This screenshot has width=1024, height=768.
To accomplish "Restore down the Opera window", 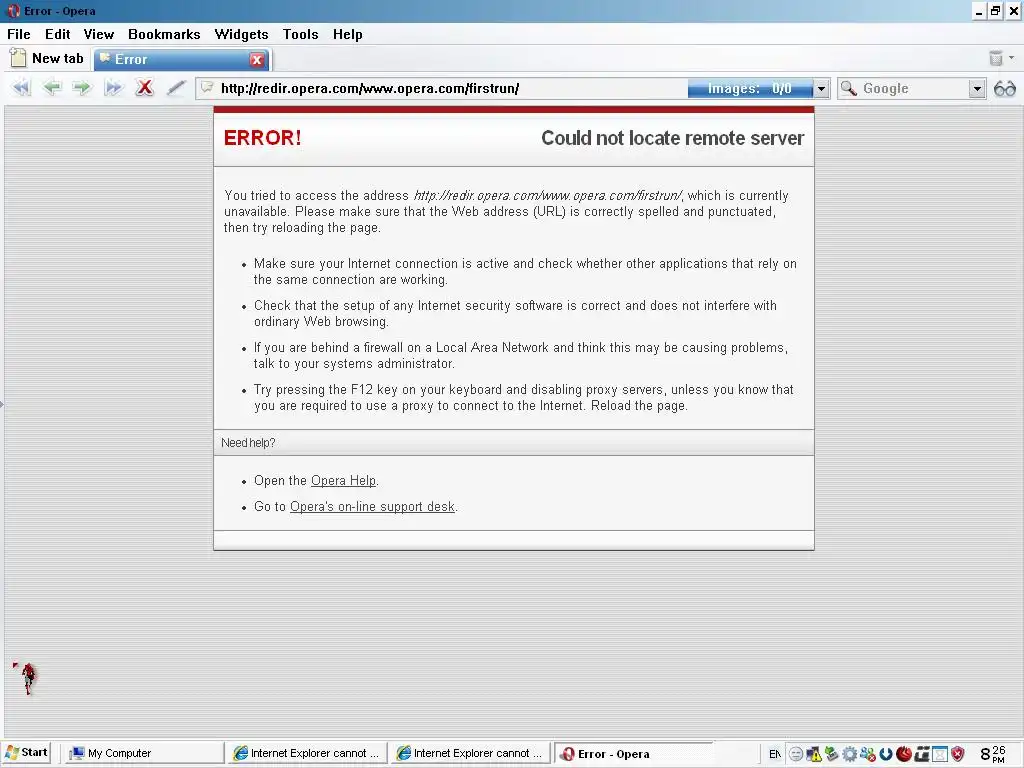I will click(x=995, y=11).
